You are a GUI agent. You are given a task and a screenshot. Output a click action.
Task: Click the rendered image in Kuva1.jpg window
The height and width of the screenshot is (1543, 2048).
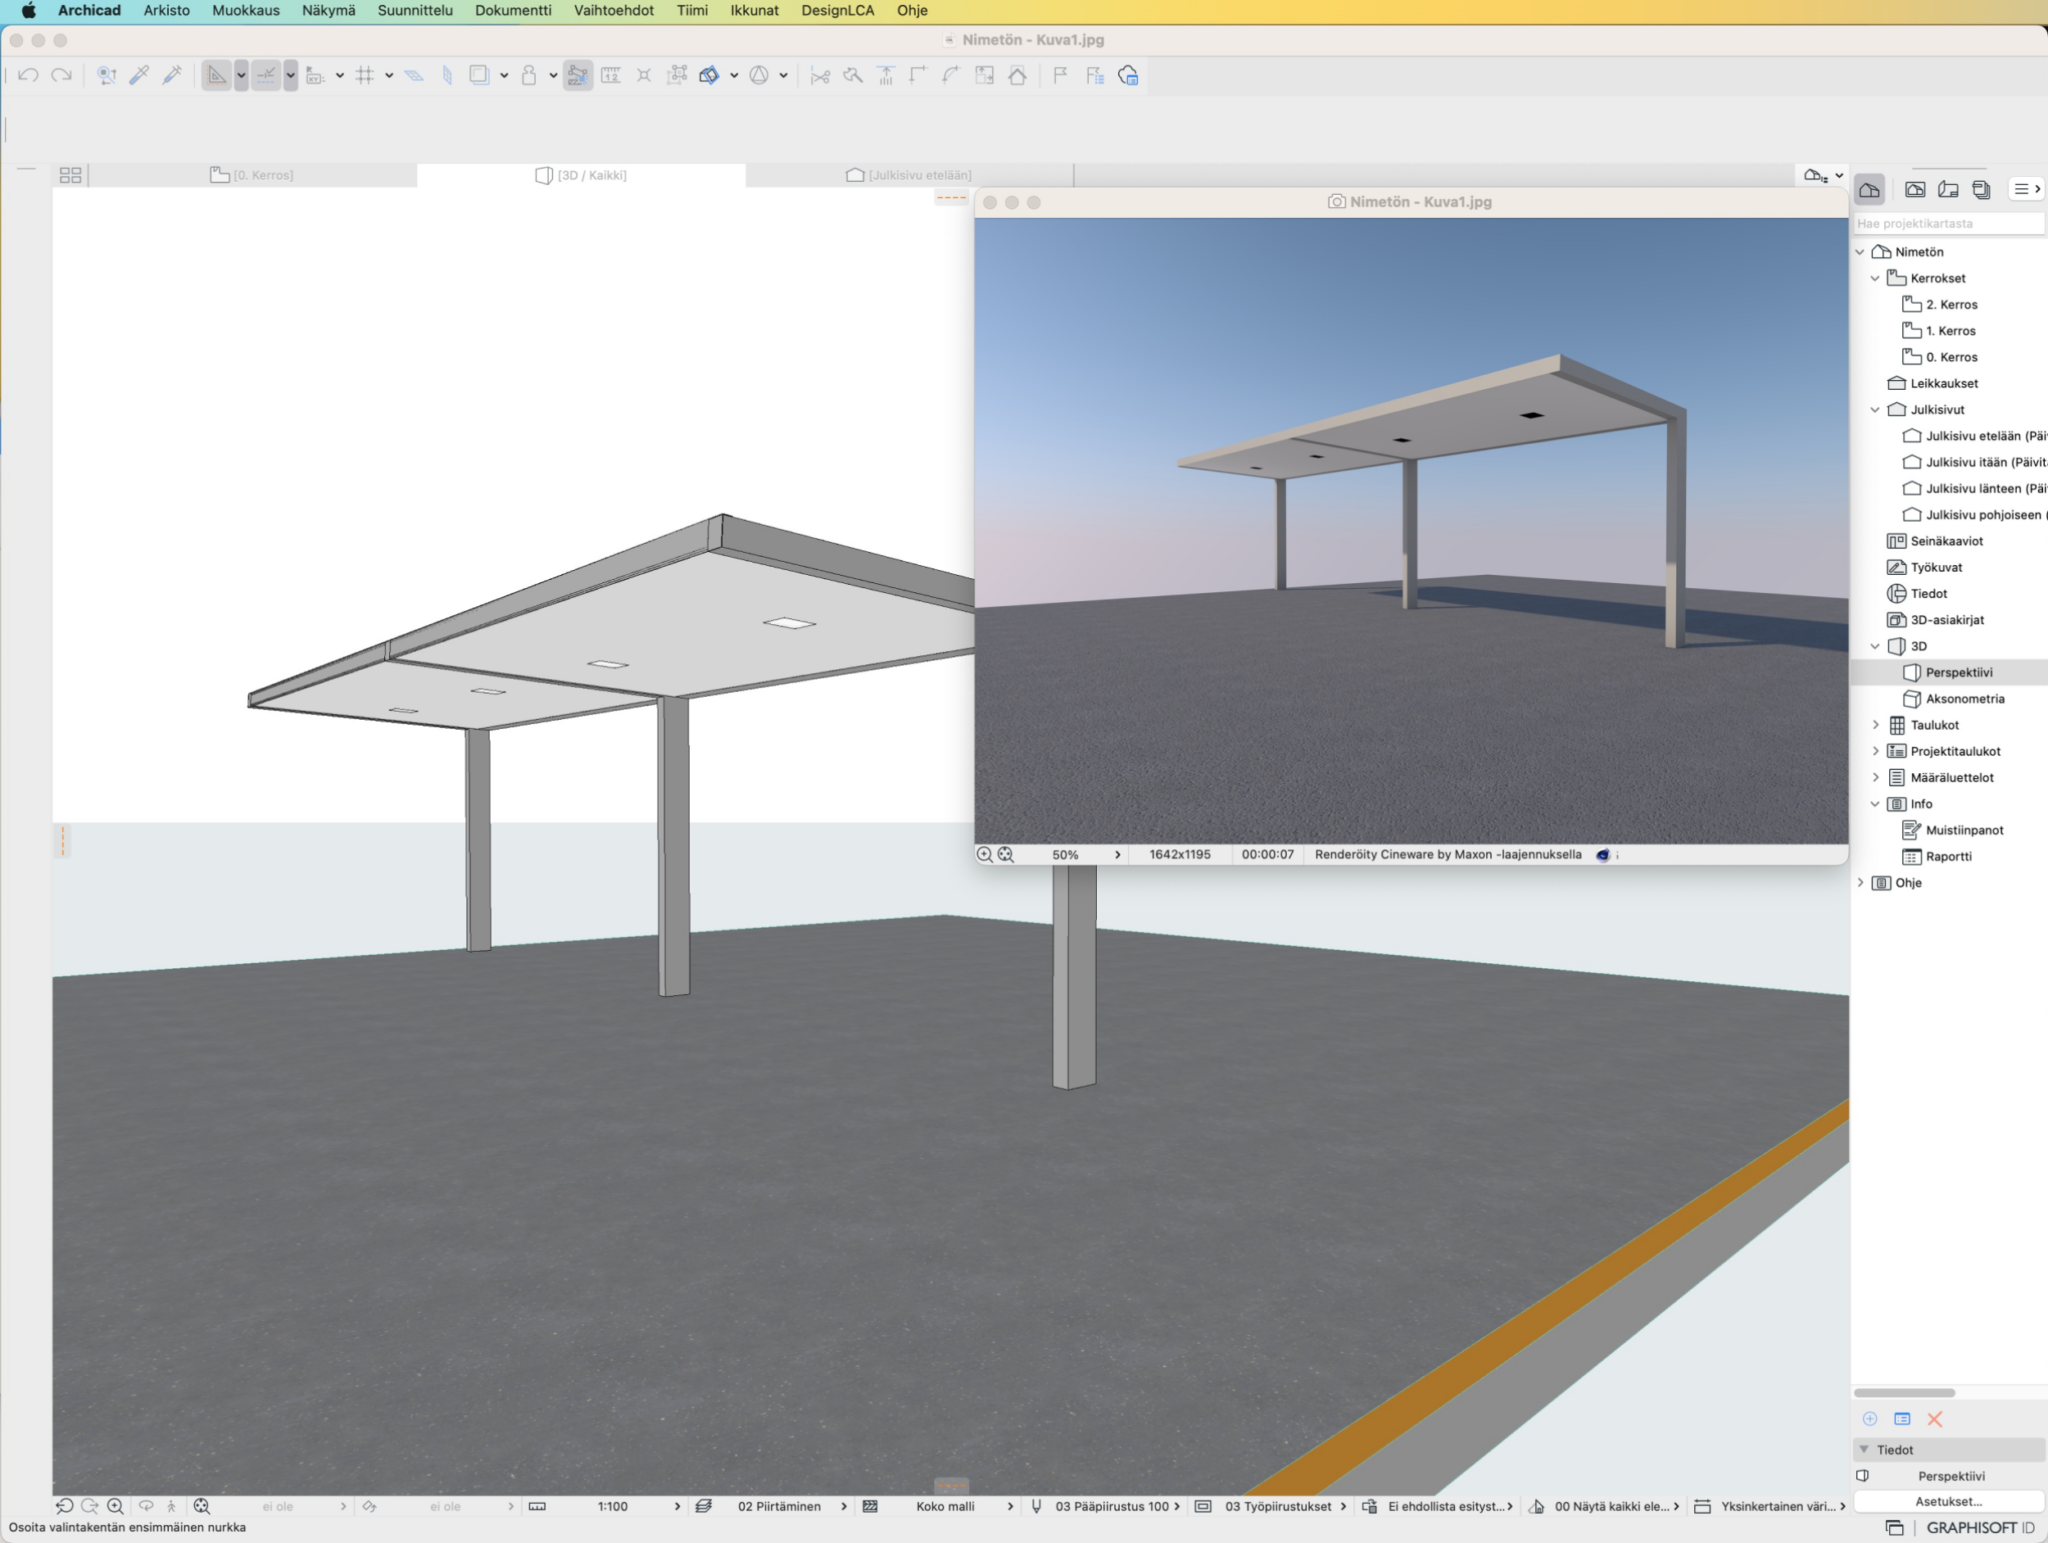[1411, 531]
